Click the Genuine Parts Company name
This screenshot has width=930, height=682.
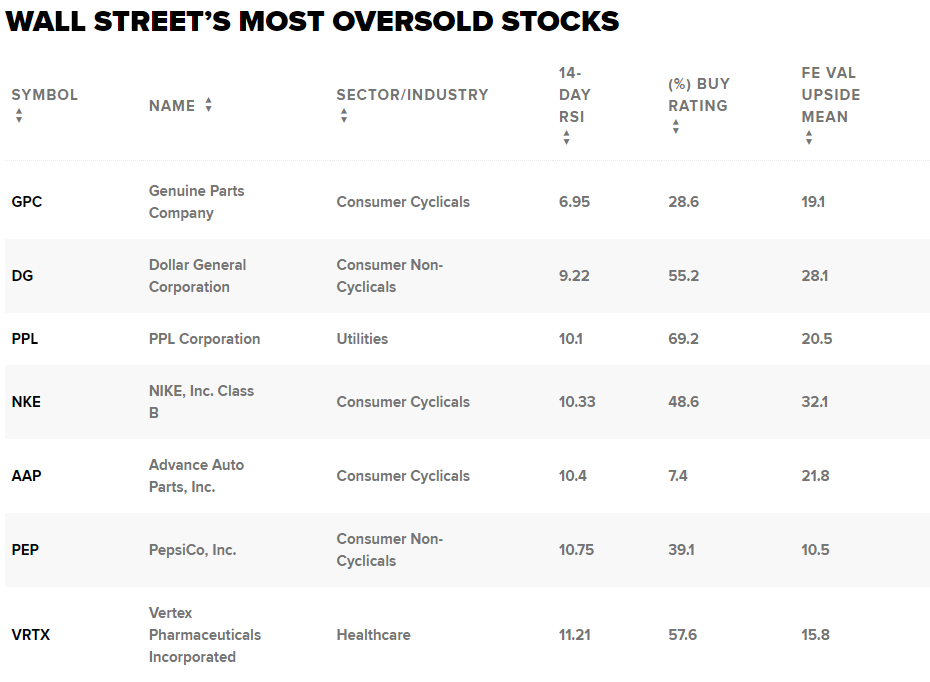pyautogui.click(x=196, y=202)
